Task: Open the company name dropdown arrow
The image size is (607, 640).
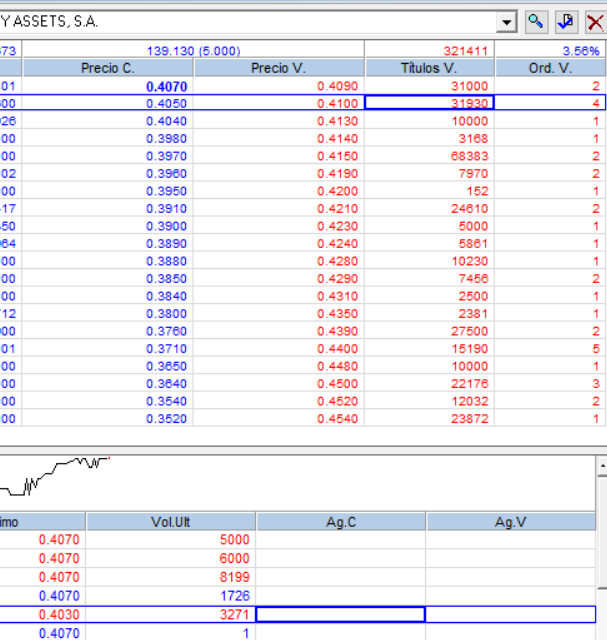Action: (507, 22)
